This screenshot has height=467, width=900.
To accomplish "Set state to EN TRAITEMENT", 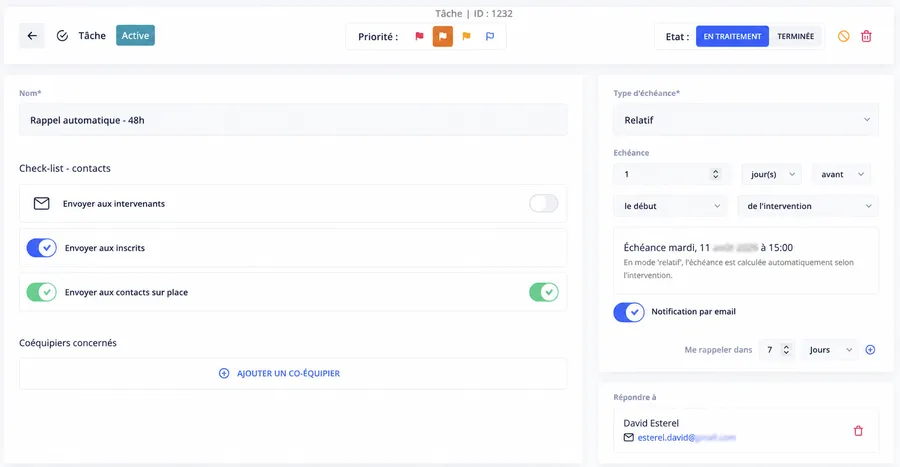I will [732, 36].
